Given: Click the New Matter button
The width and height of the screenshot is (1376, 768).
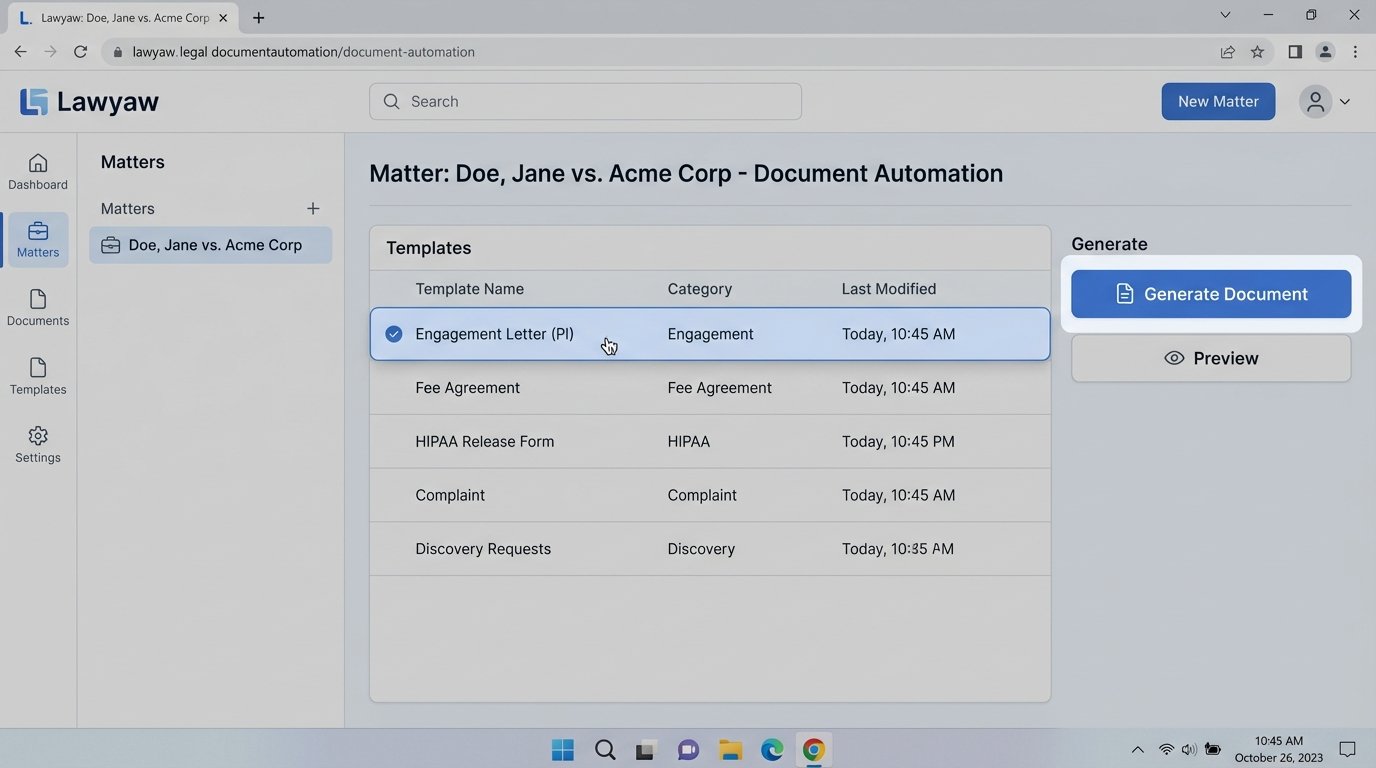Looking at the screenshot, I should point(1217,101).
